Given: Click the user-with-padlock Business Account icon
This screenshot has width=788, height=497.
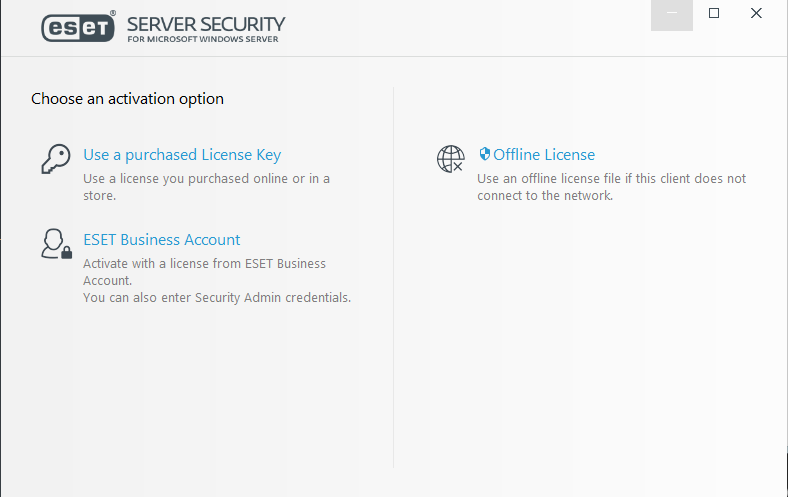Looking at the screenshot, I should coord(56,244).
